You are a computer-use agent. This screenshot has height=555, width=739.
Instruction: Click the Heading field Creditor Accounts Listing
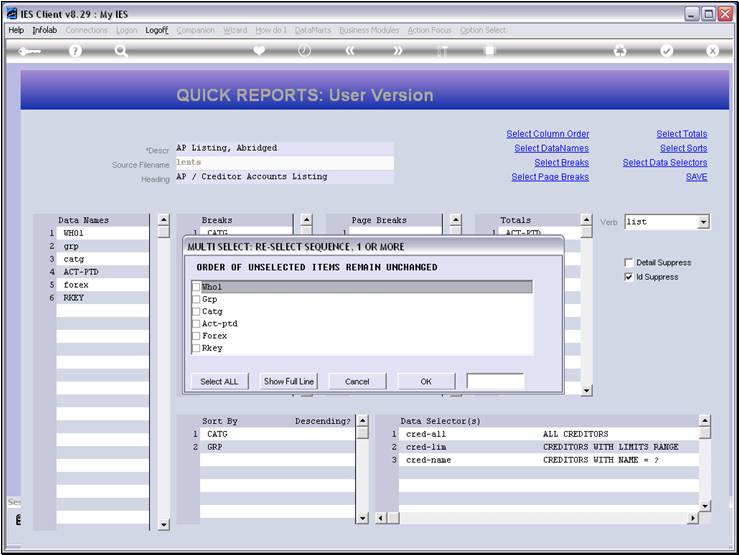284,177
